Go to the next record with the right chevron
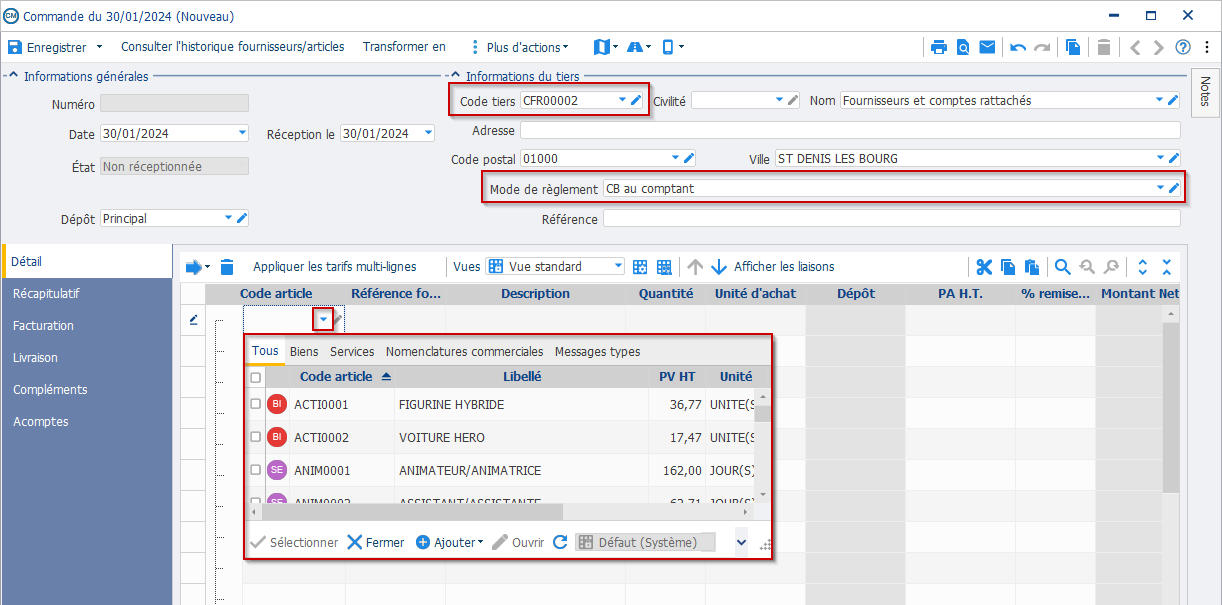 tap(1158, 47)
